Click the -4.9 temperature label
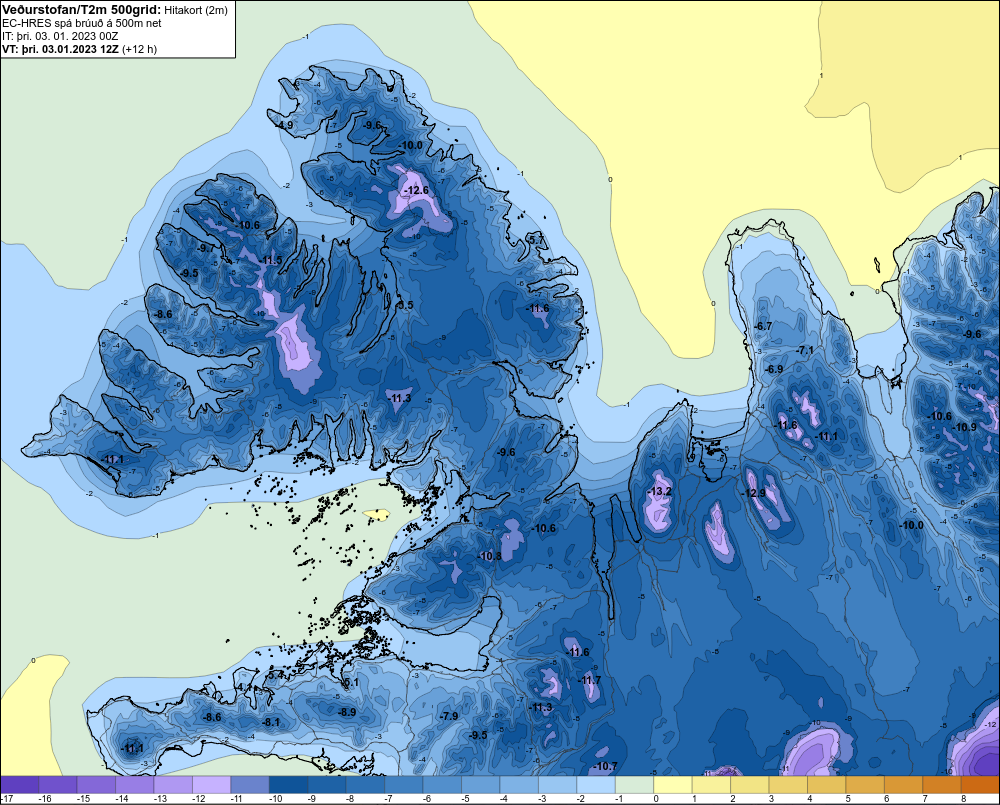1000x805 pixels. pos(283,125)
